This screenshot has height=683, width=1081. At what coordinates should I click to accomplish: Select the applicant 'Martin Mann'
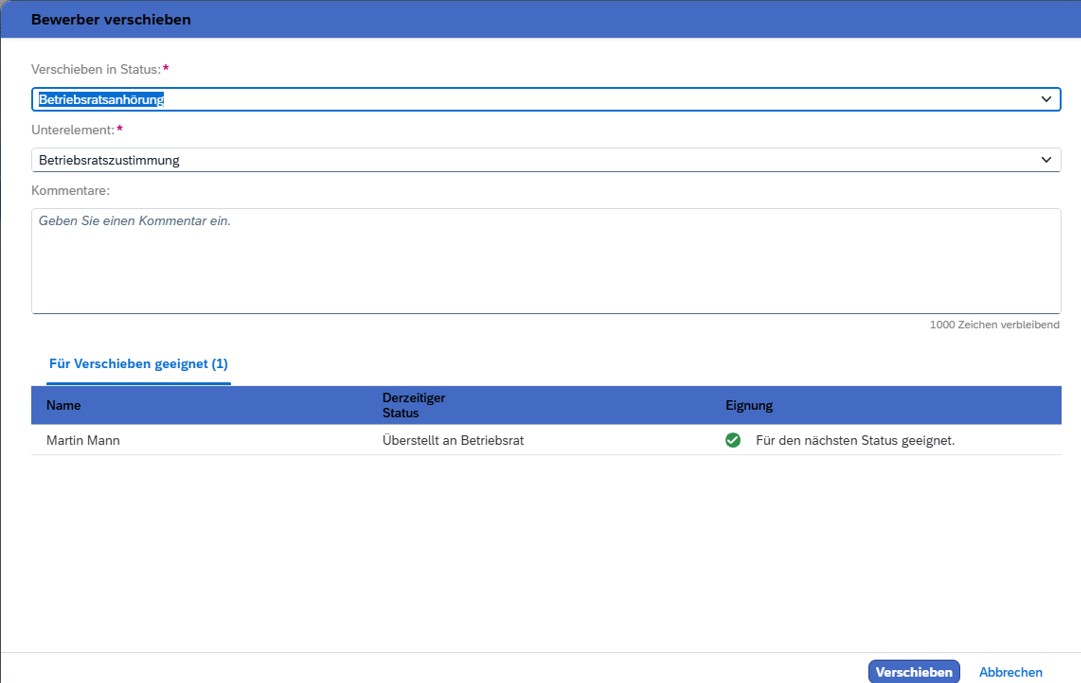(83, 440)
